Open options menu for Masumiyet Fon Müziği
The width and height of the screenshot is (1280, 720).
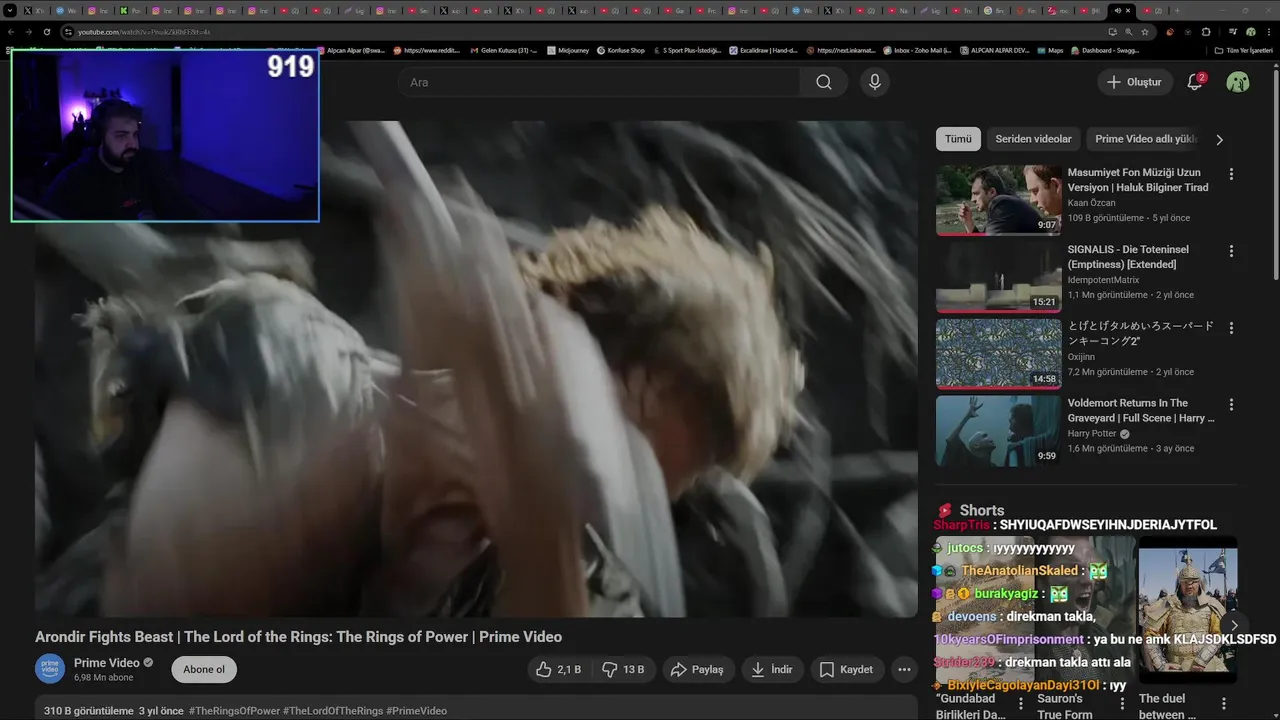[x=1231, y=174]
